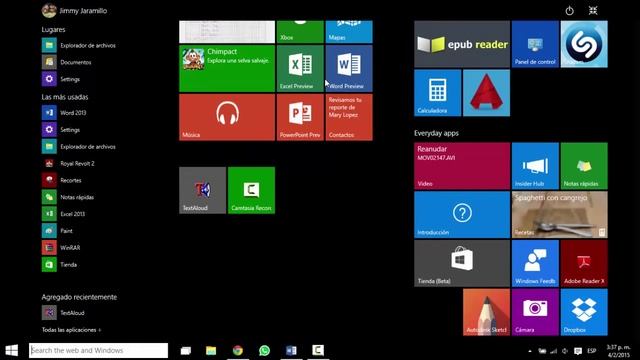
Task: Open WhatsApp from the taskbar
Action: [x=264, y=350]
